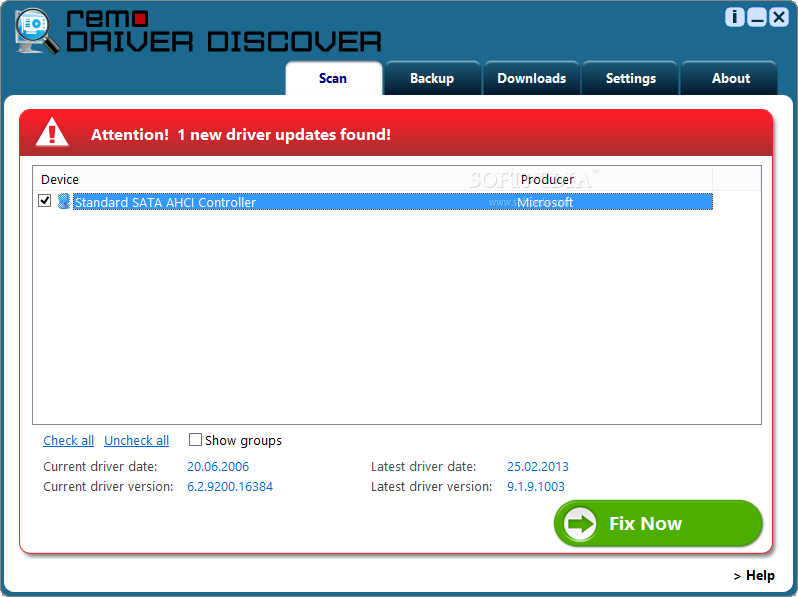
Task: Click the Attention driver updates found banner text
Action: click(x=241, y=134)
